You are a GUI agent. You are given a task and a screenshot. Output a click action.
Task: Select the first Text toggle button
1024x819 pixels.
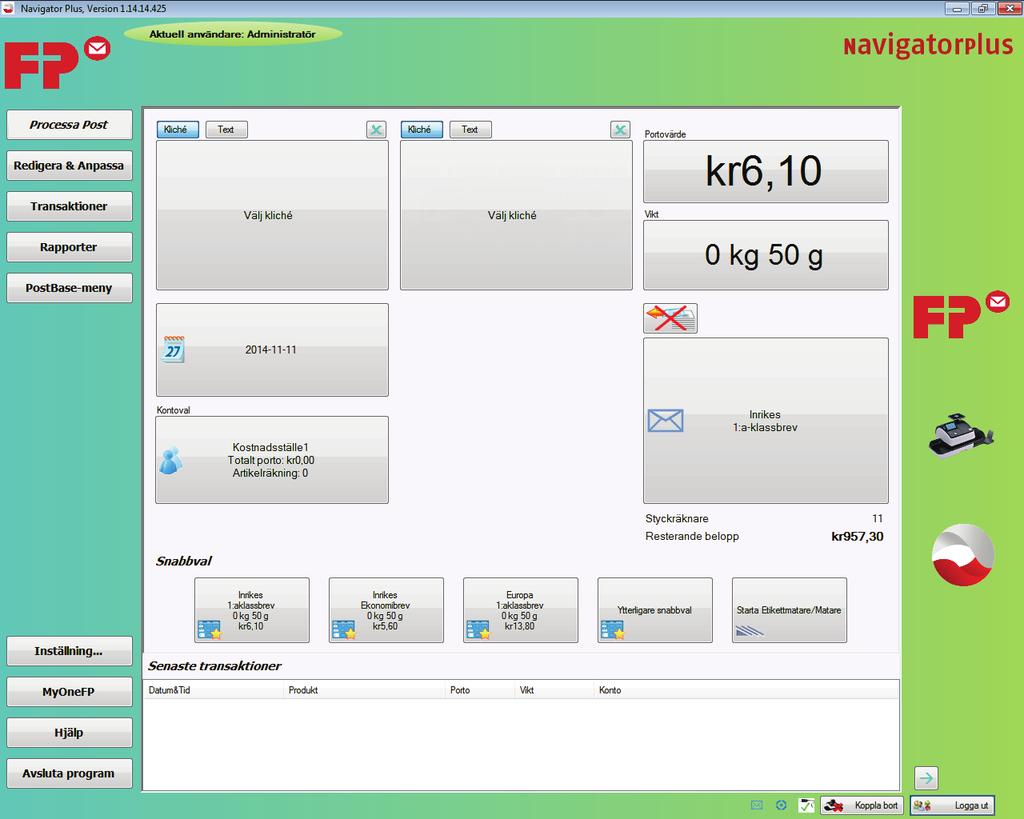click(x=227, y=129)
